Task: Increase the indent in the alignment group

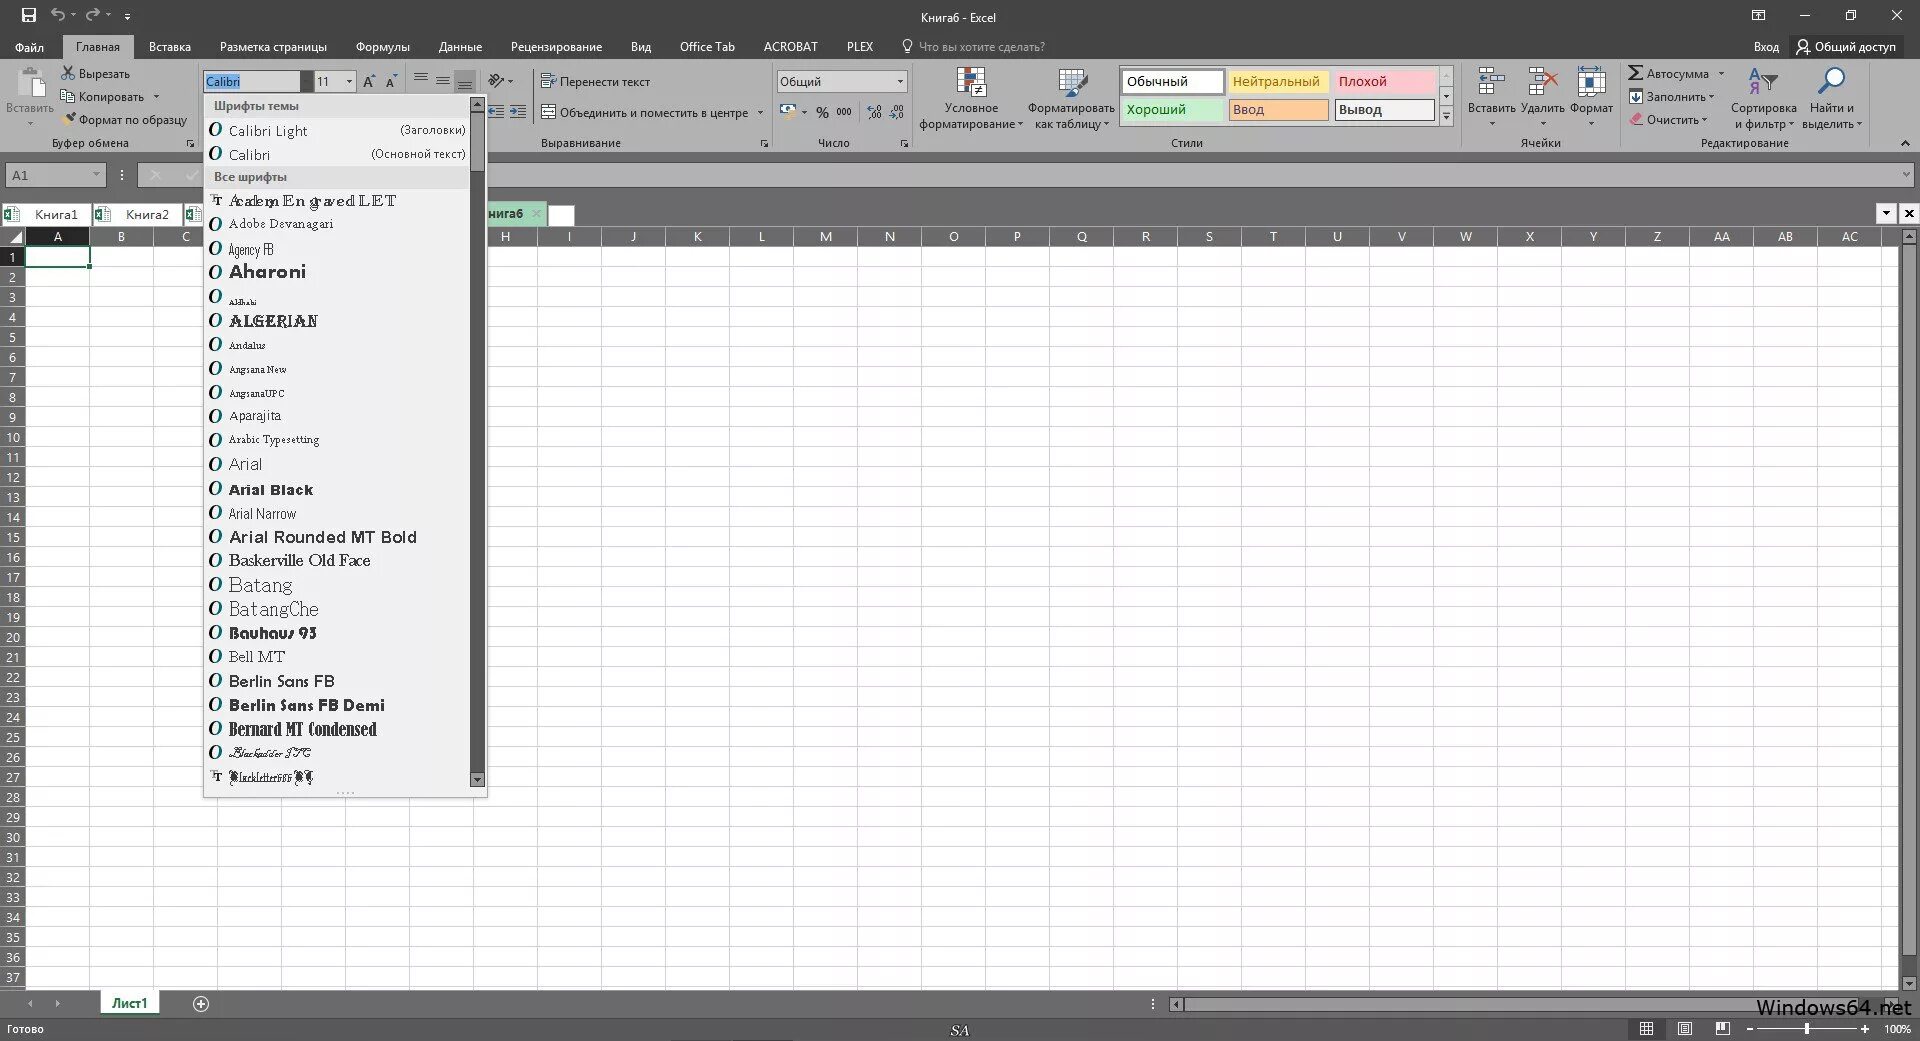Action: coord(517,112)
